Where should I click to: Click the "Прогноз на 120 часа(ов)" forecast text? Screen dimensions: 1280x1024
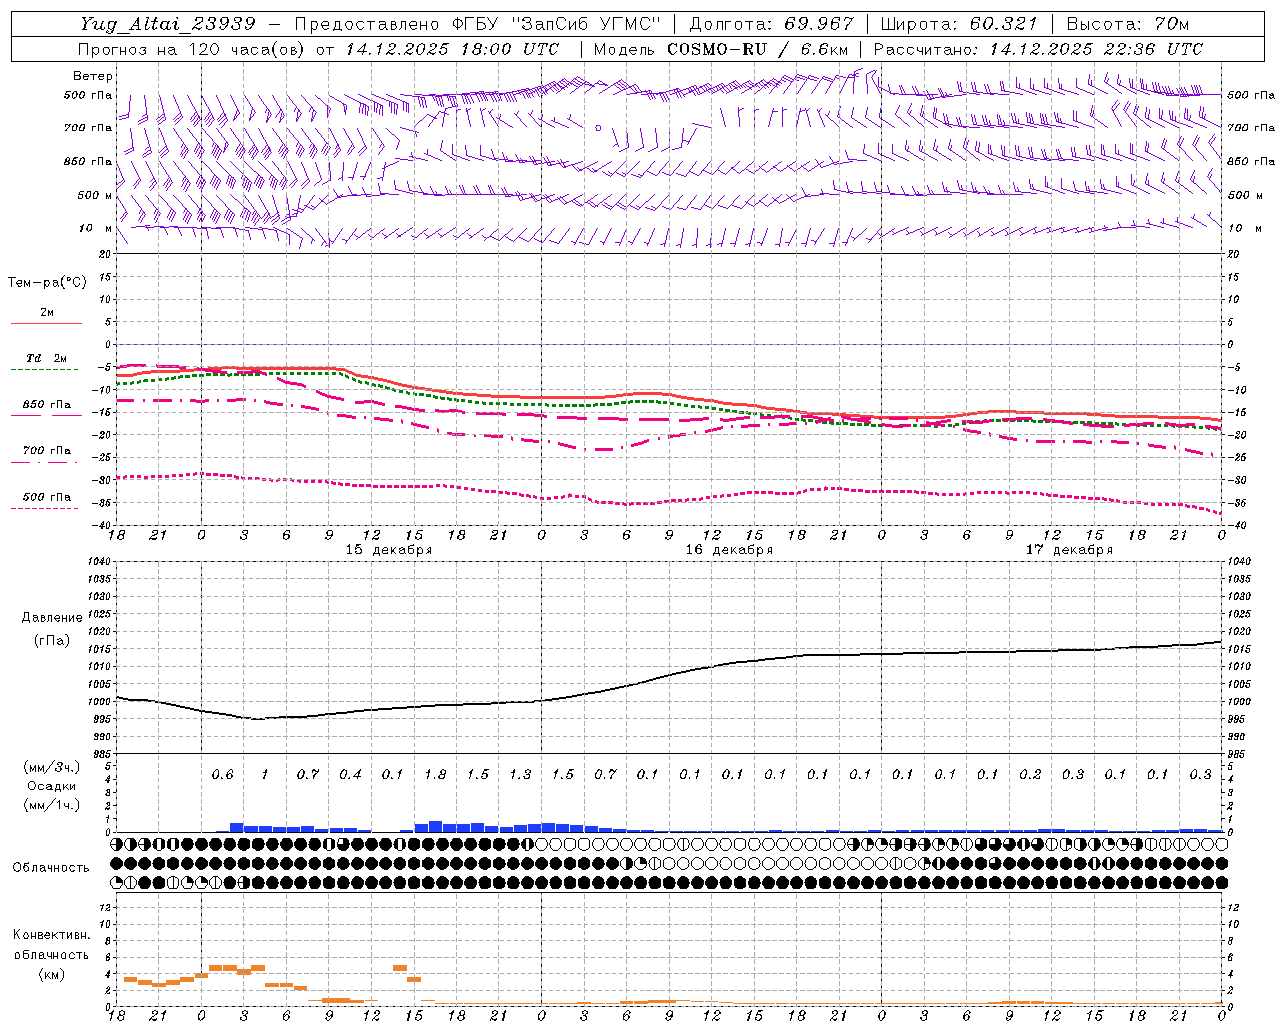[193, 49]
